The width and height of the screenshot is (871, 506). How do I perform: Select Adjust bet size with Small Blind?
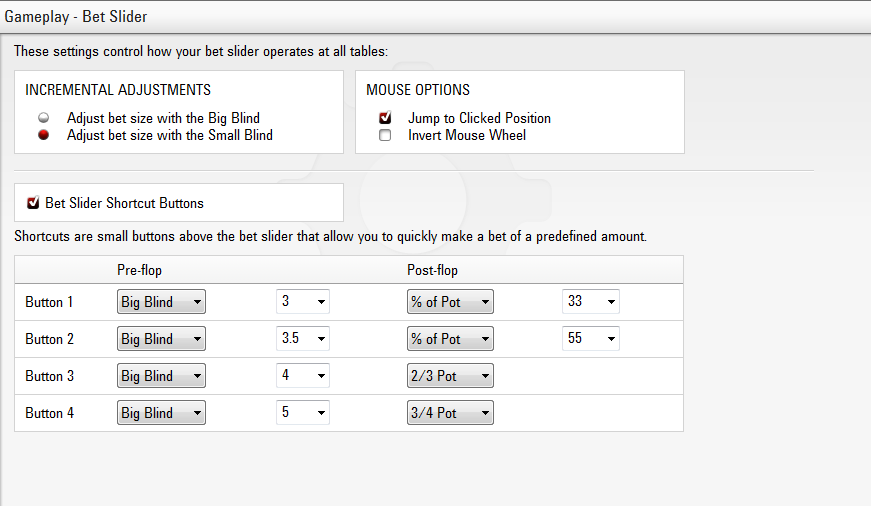click(x=43, y=135)
